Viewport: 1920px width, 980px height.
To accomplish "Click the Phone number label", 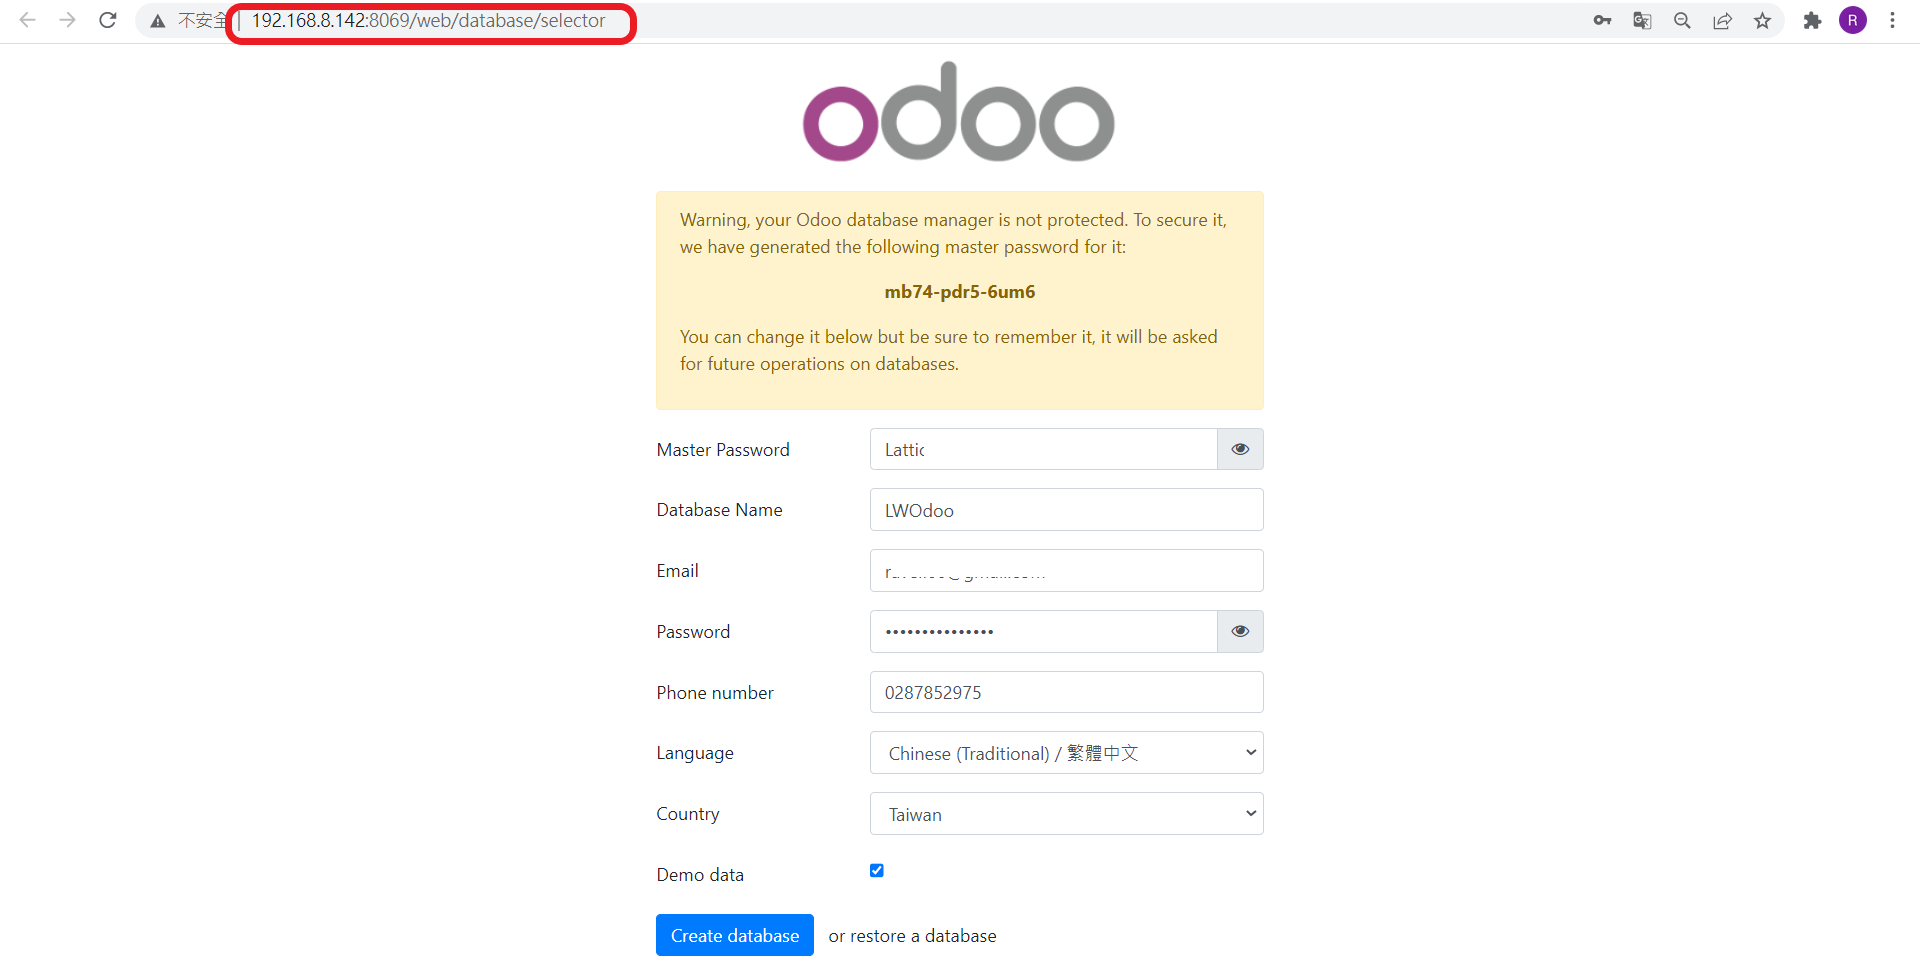I will click(x=715, y=693).
